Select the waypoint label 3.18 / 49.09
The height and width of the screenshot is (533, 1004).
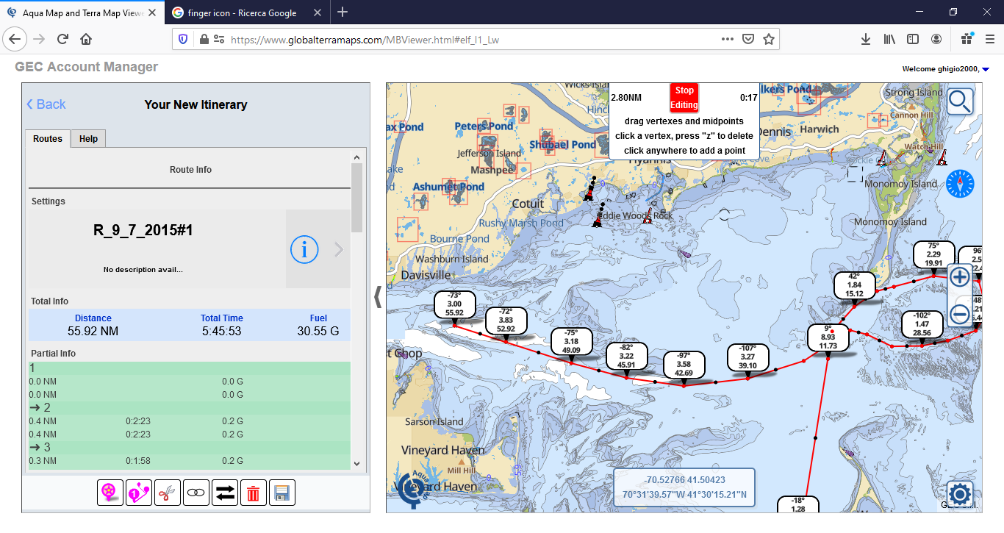[x=571, y=341]
